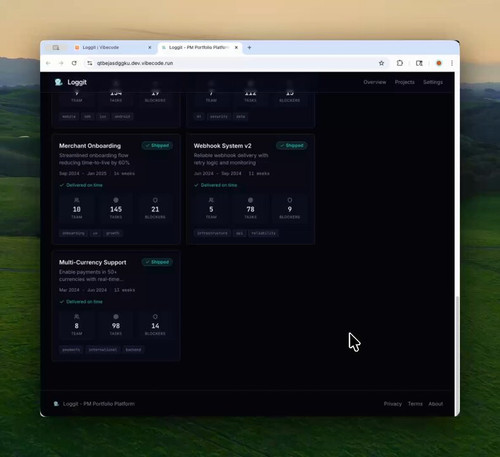
Task: Click the growth tag in Merchant Onboarding
Action: 113,233
